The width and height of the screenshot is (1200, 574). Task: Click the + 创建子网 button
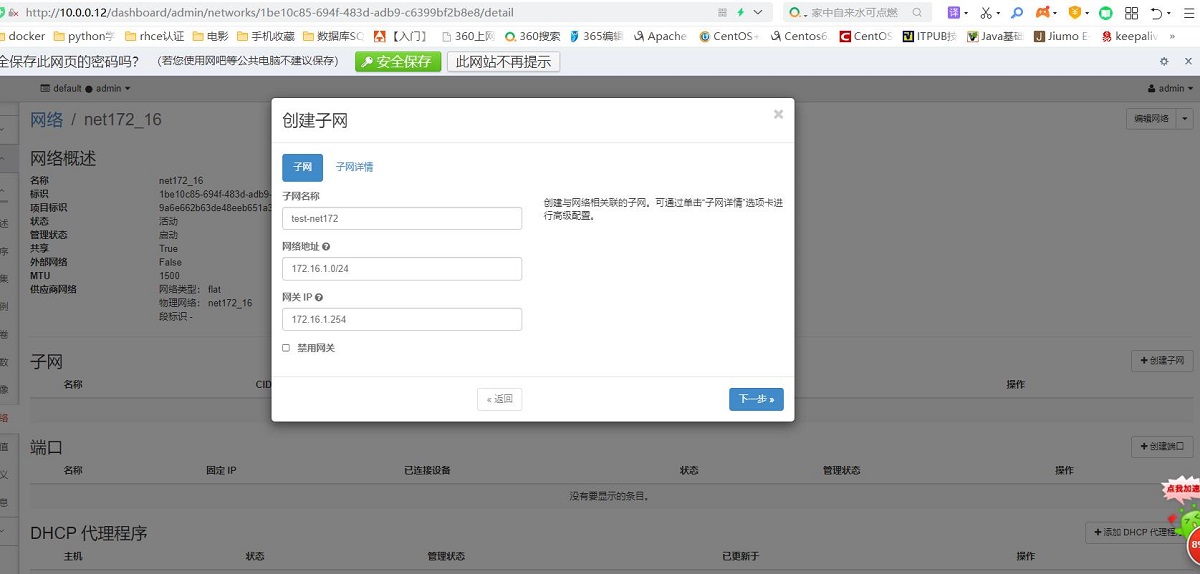click(x=1162, y=360)
